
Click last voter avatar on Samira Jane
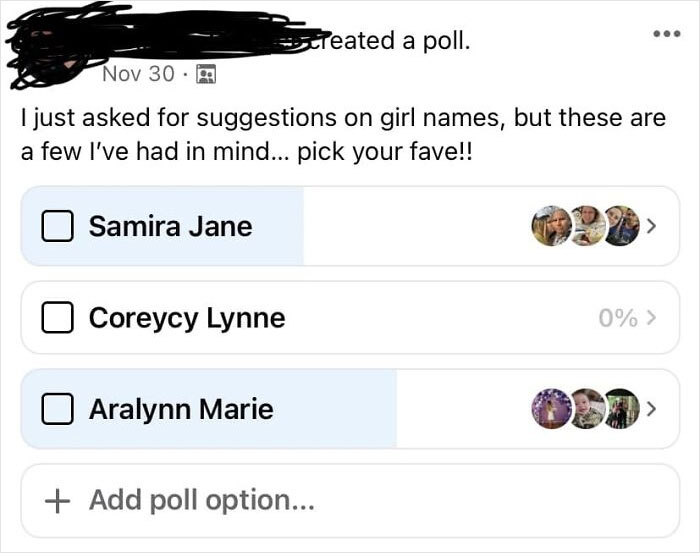pos(621,227)
